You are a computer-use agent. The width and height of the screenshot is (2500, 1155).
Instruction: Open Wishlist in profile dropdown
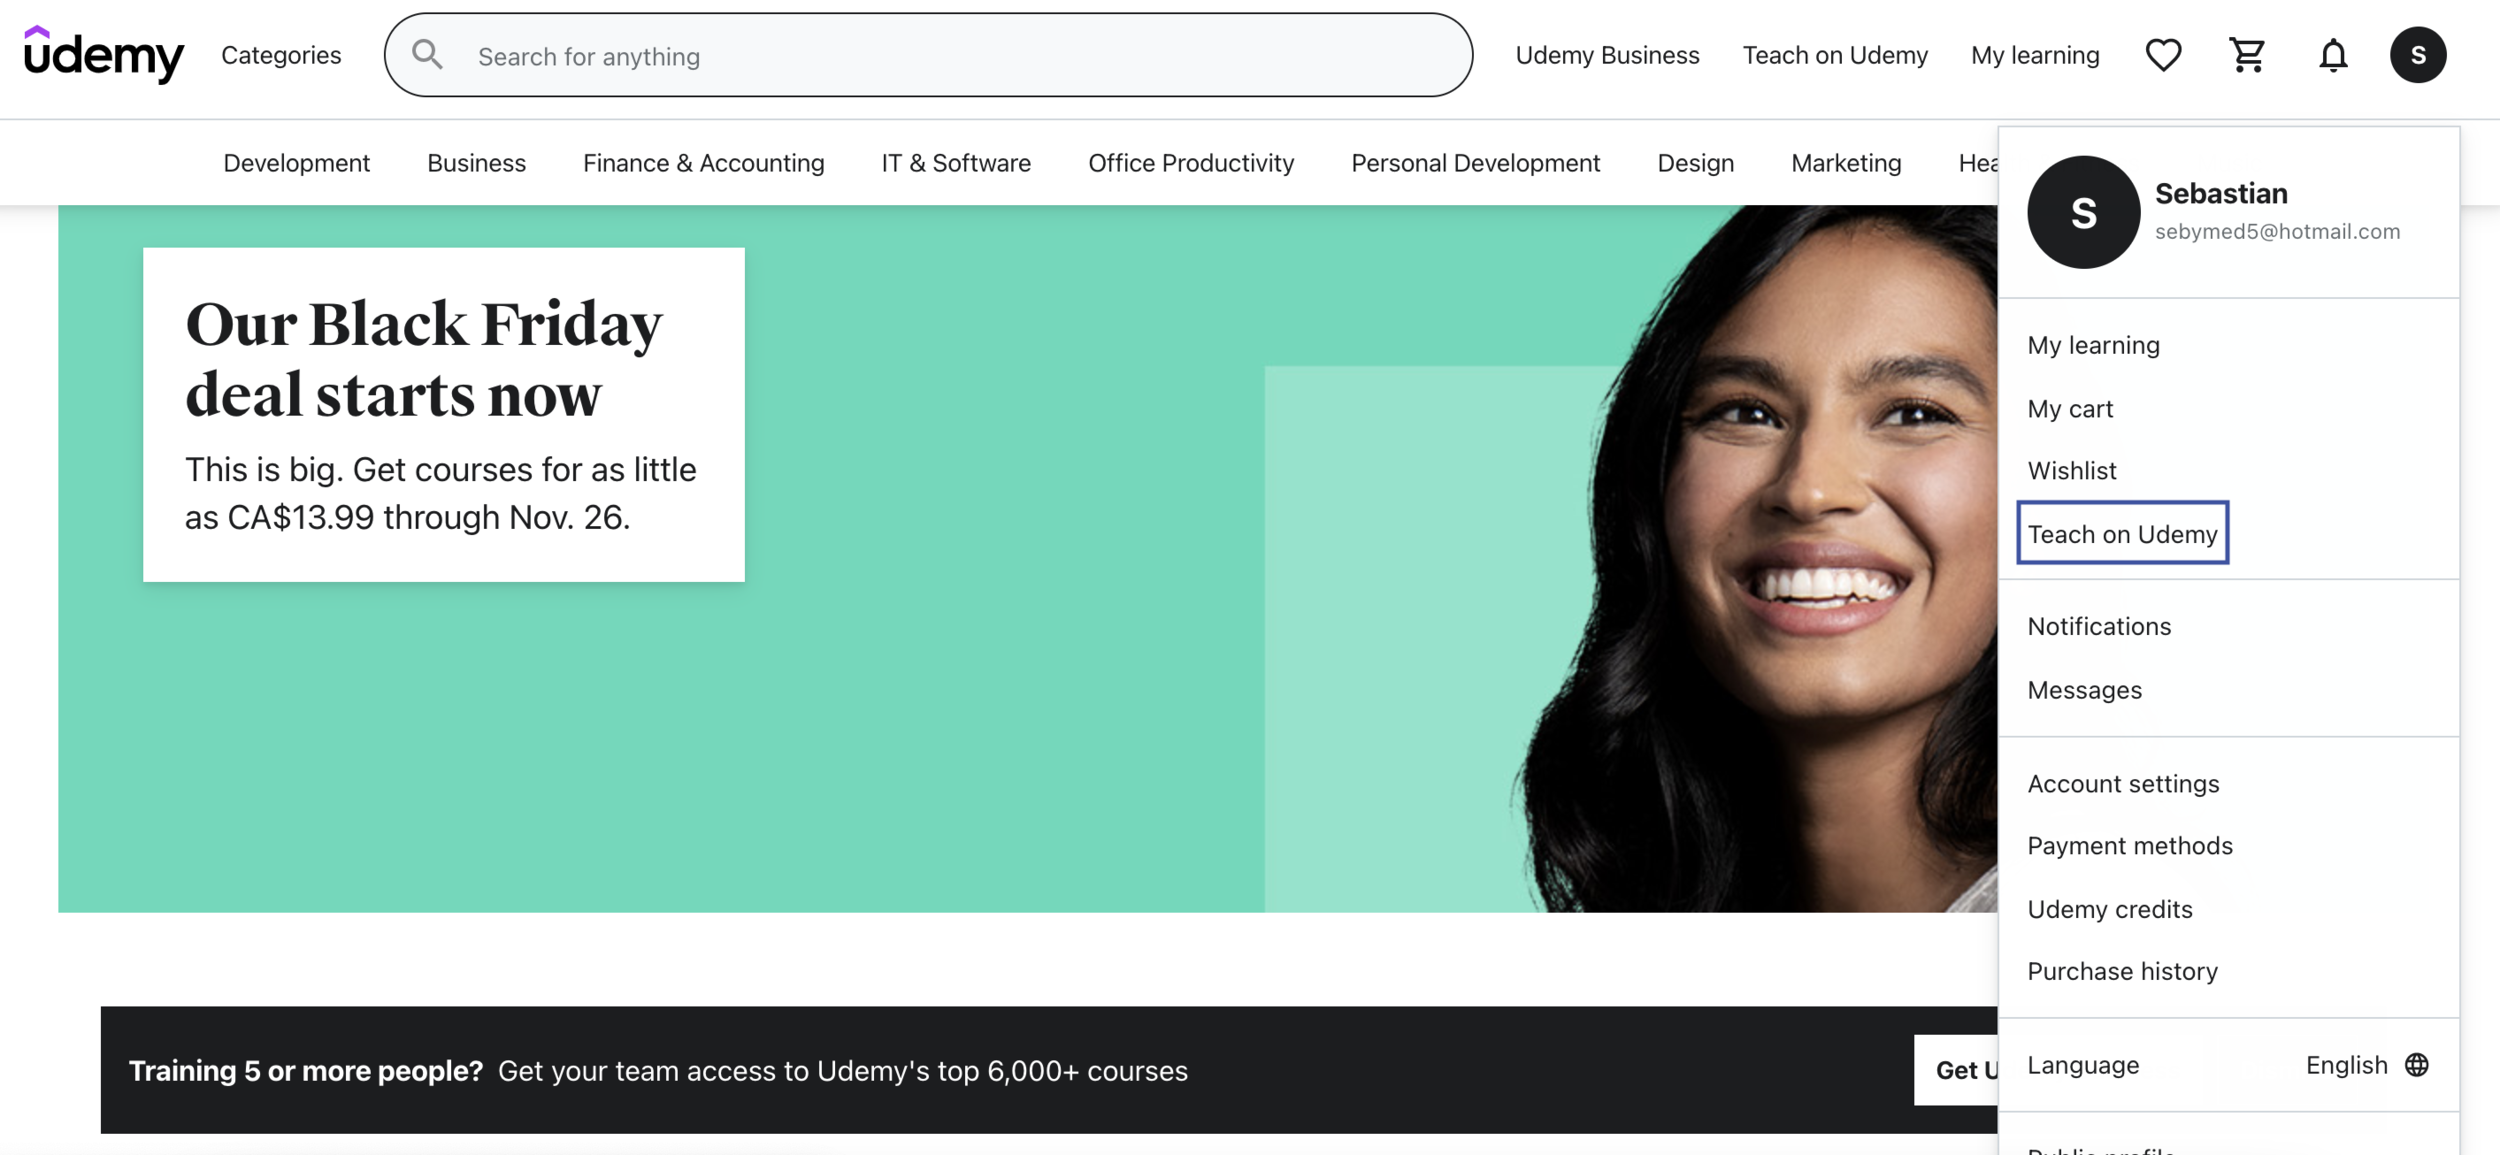(2072, 470)
